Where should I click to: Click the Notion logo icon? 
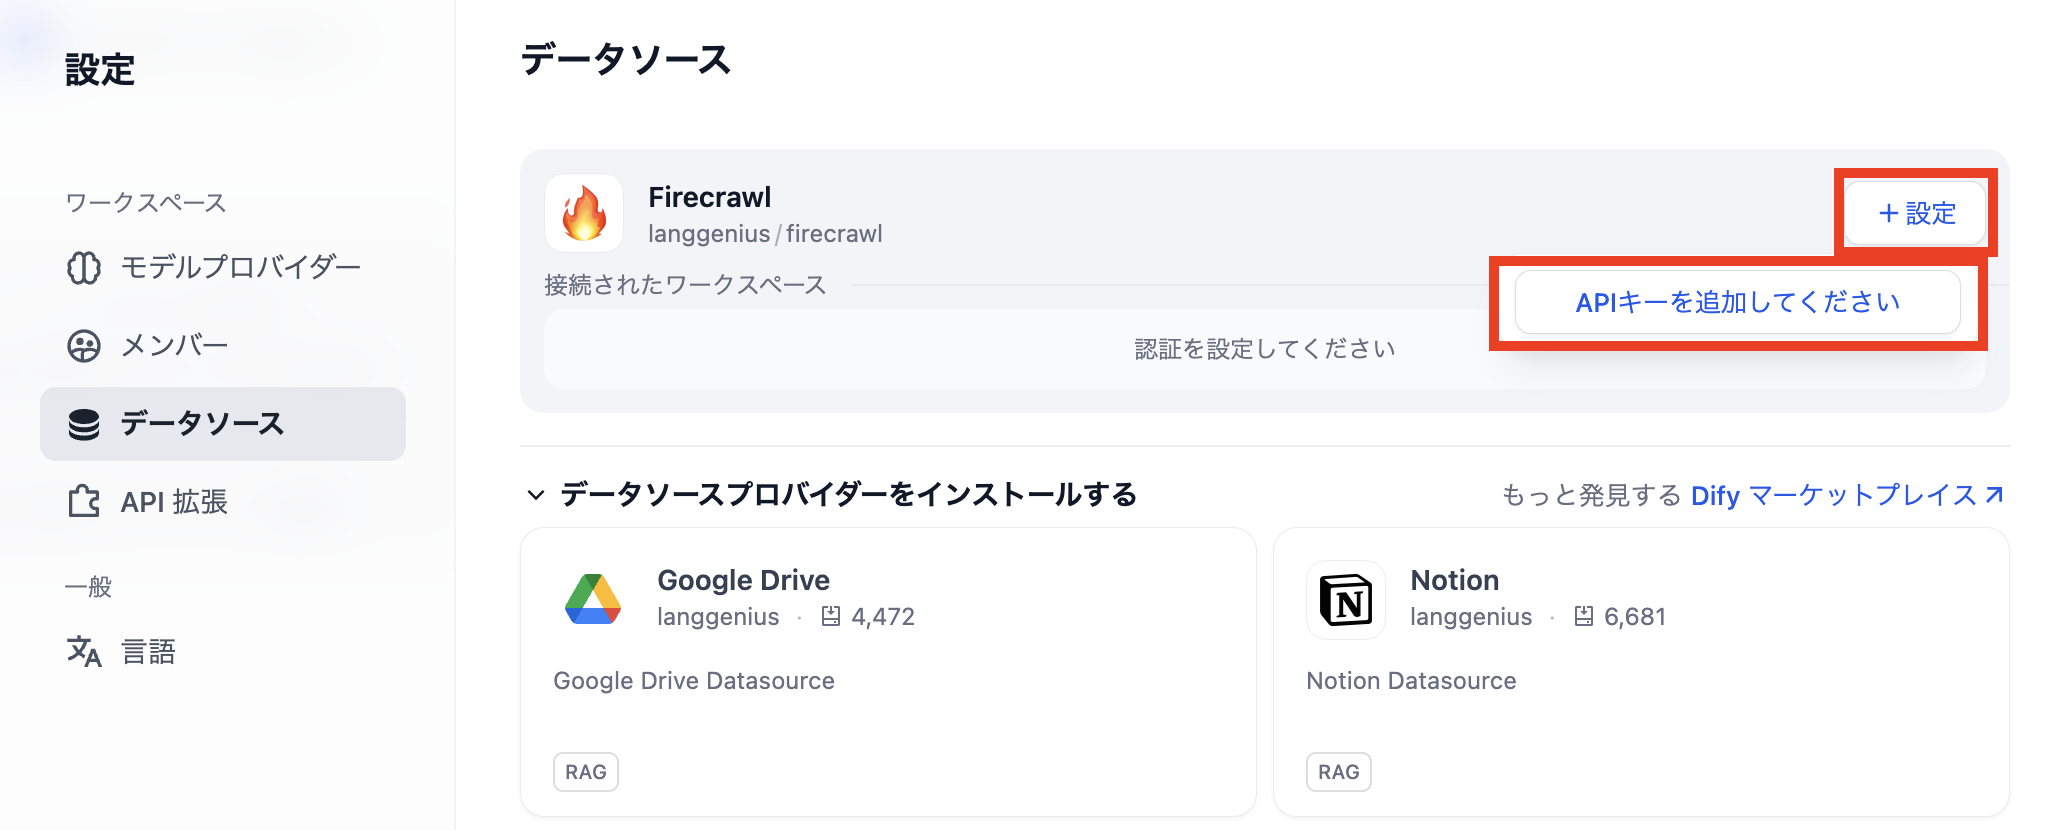pyautogui.click(x=1345, y=600)
